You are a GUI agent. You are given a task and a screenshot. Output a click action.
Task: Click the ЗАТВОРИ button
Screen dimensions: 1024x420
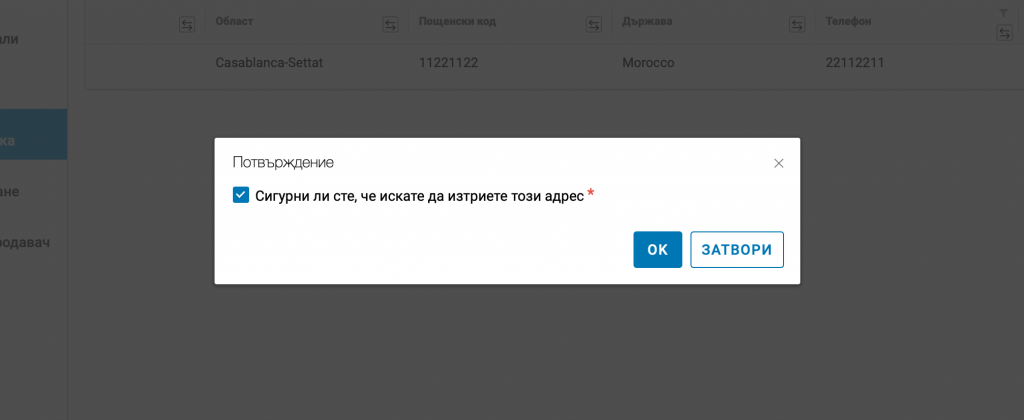(x=736, y=250)
